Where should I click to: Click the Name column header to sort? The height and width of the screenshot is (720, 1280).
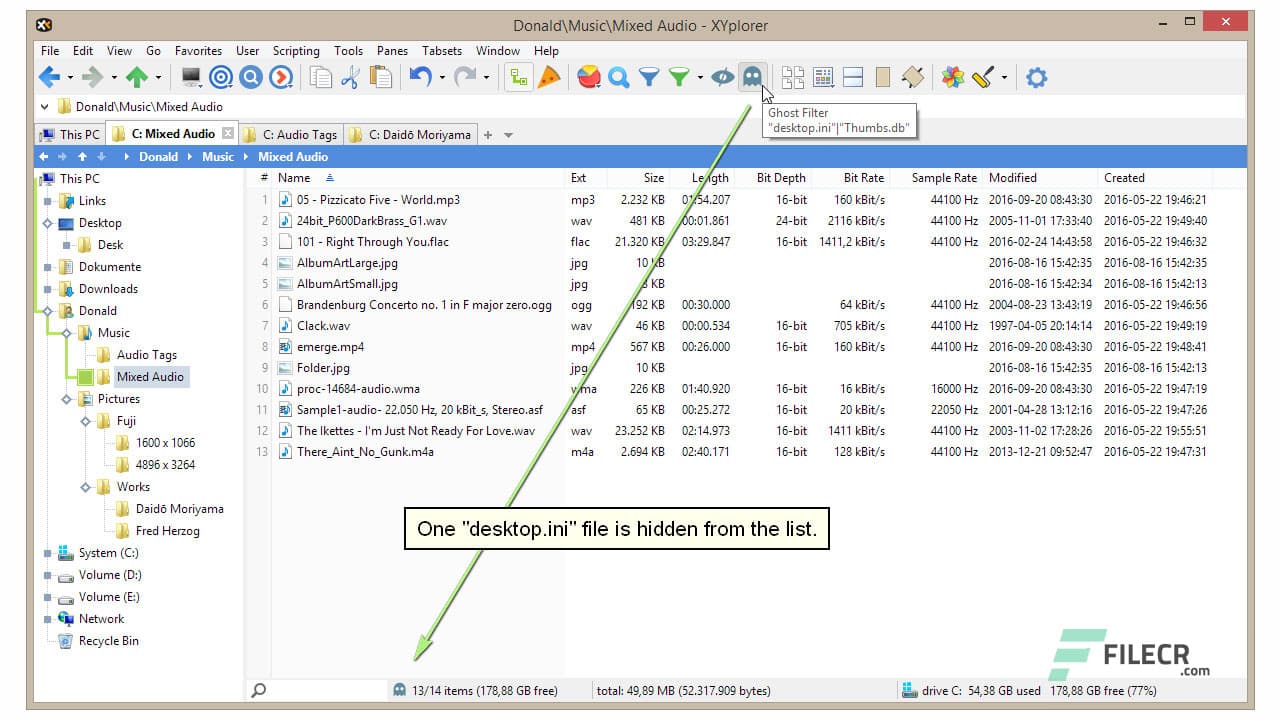[x=294, y=178]
